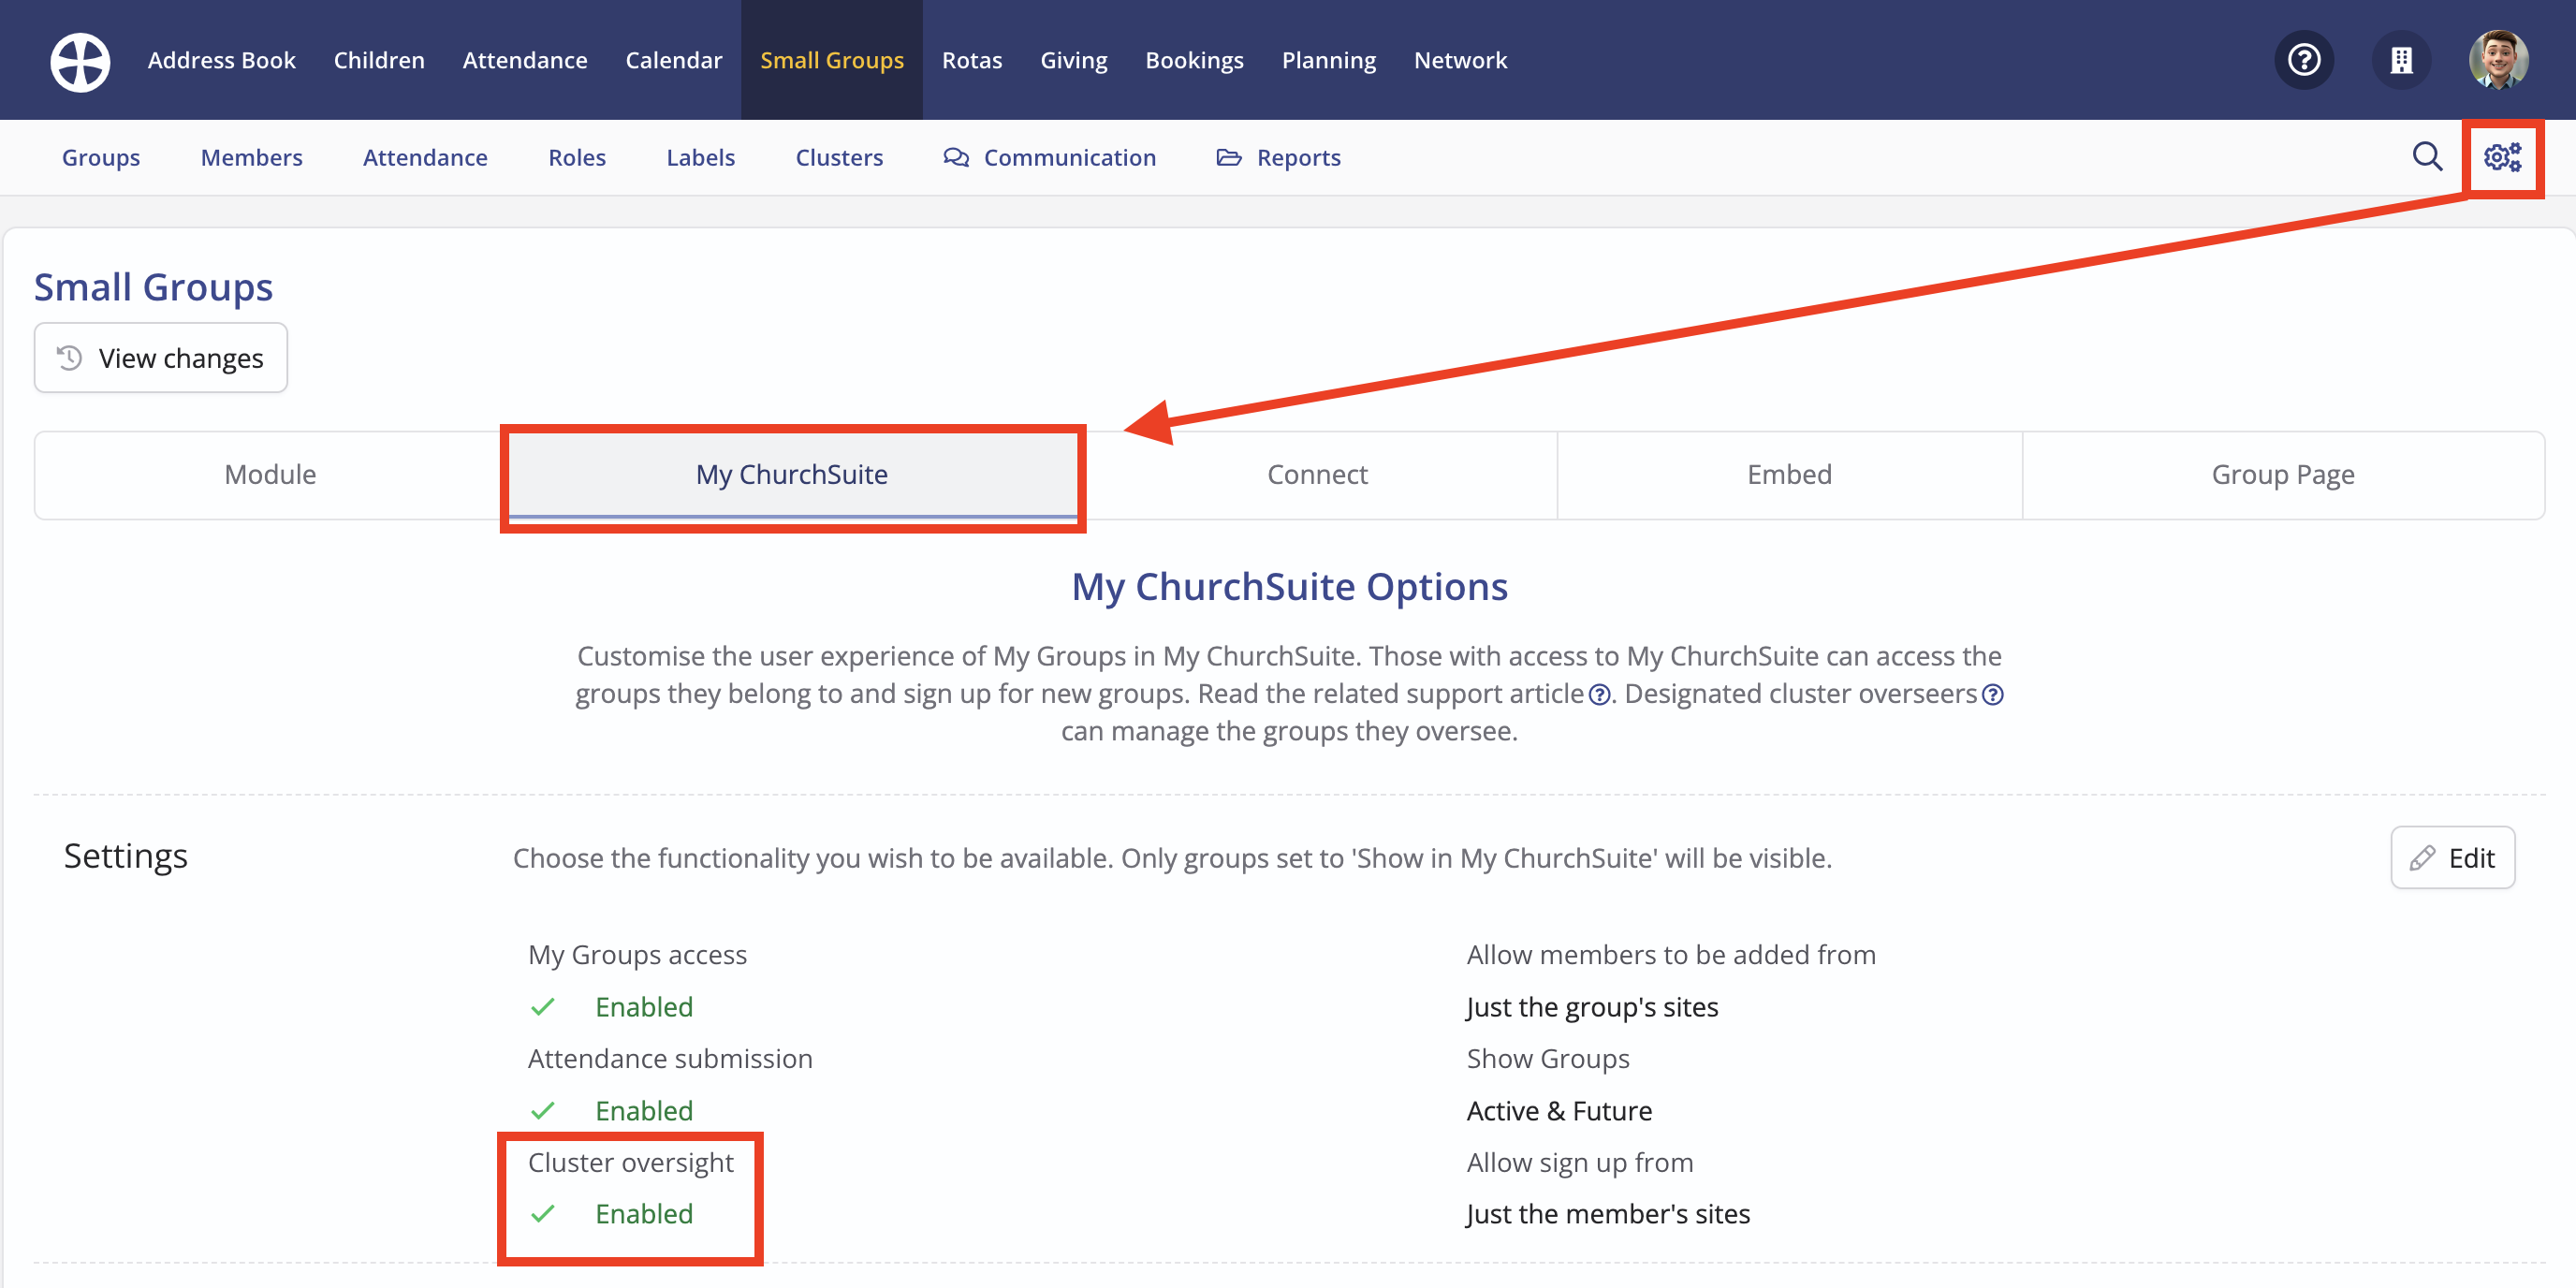Click 'My ChurchSuite Options' heading
This screenshot has height=1288, width=2576.
(x=1289, y=587)
